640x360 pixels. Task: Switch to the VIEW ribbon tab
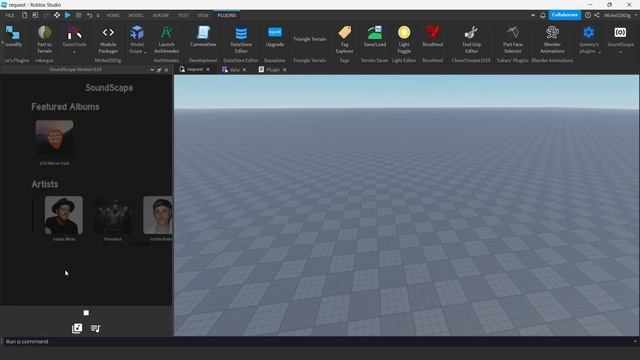pyautogui.click(x=203, y=15)
